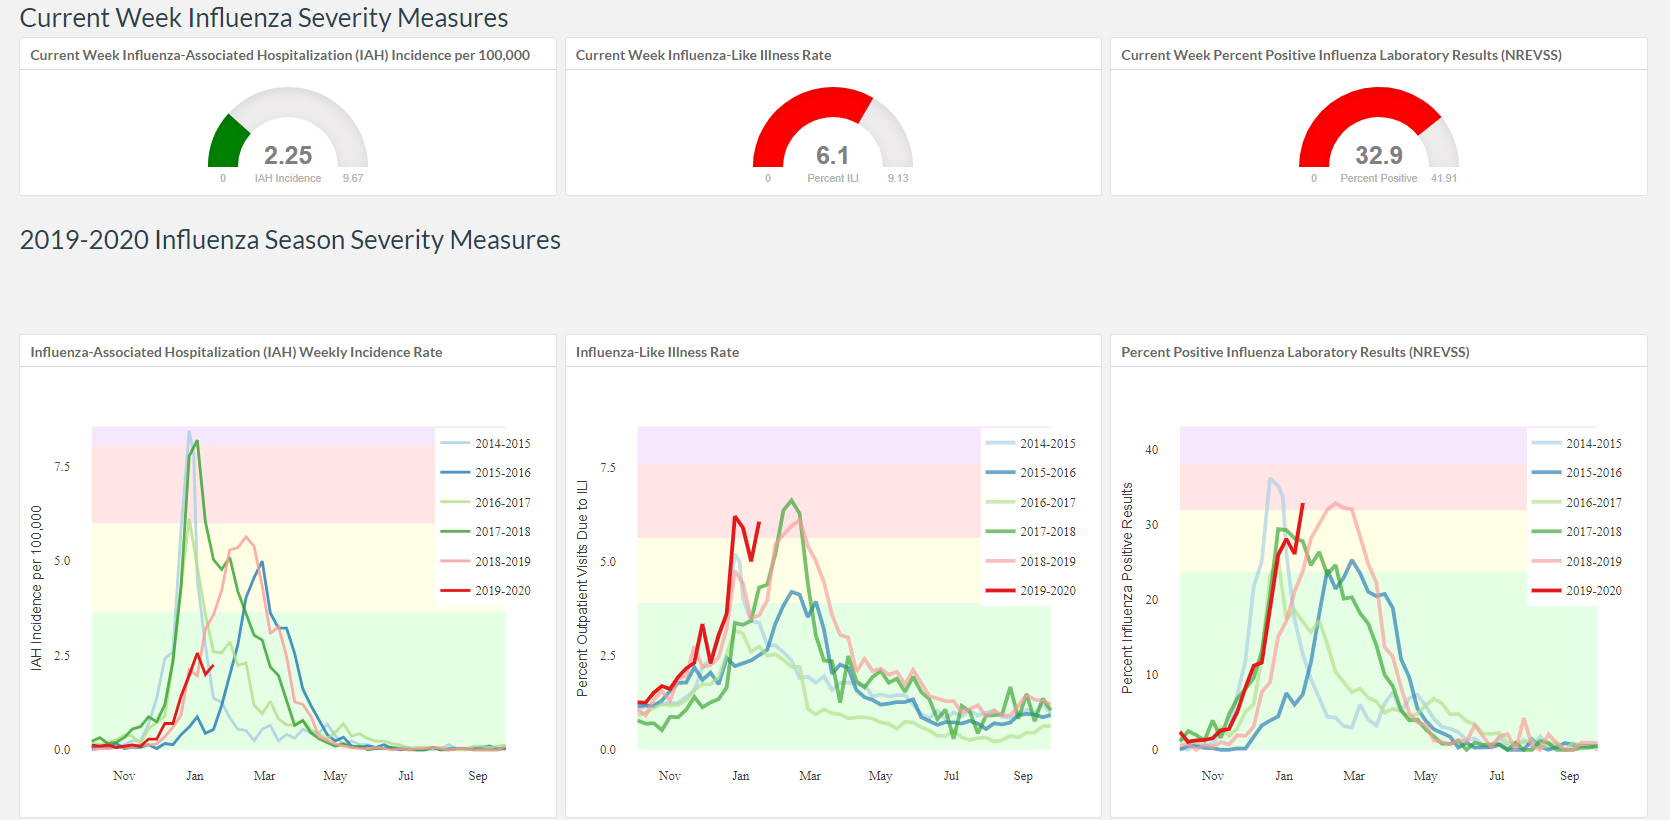Click the Nov tick on the NREVSS chart
1670x820 pixels.
[1212, 776]
